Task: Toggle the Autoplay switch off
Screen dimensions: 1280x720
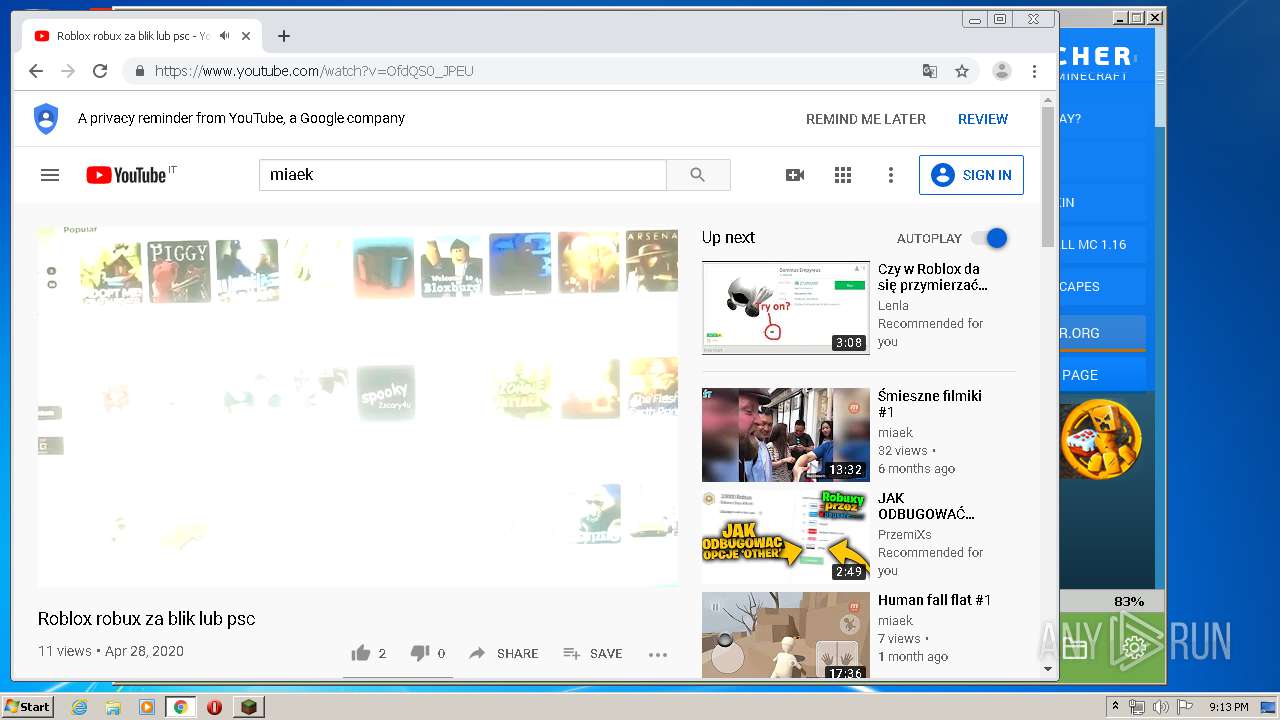Action: (989, 238)
